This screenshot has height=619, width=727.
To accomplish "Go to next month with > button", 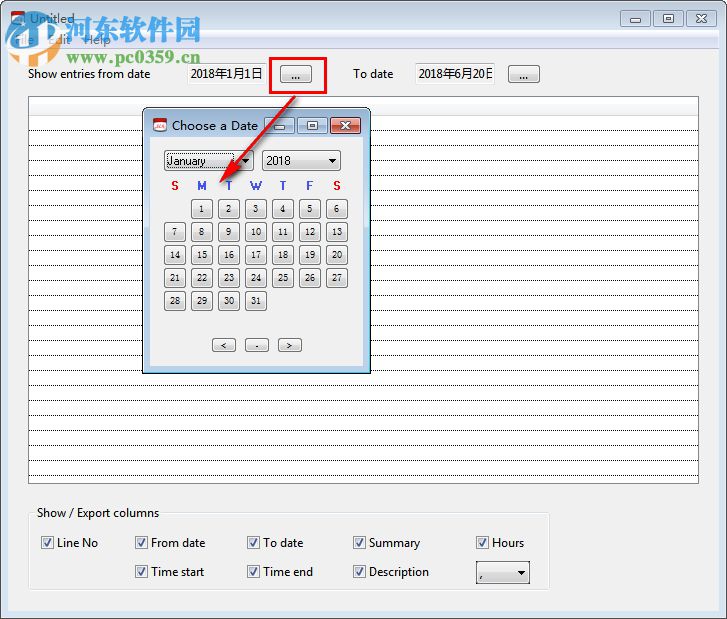I will tap(290, 345).
